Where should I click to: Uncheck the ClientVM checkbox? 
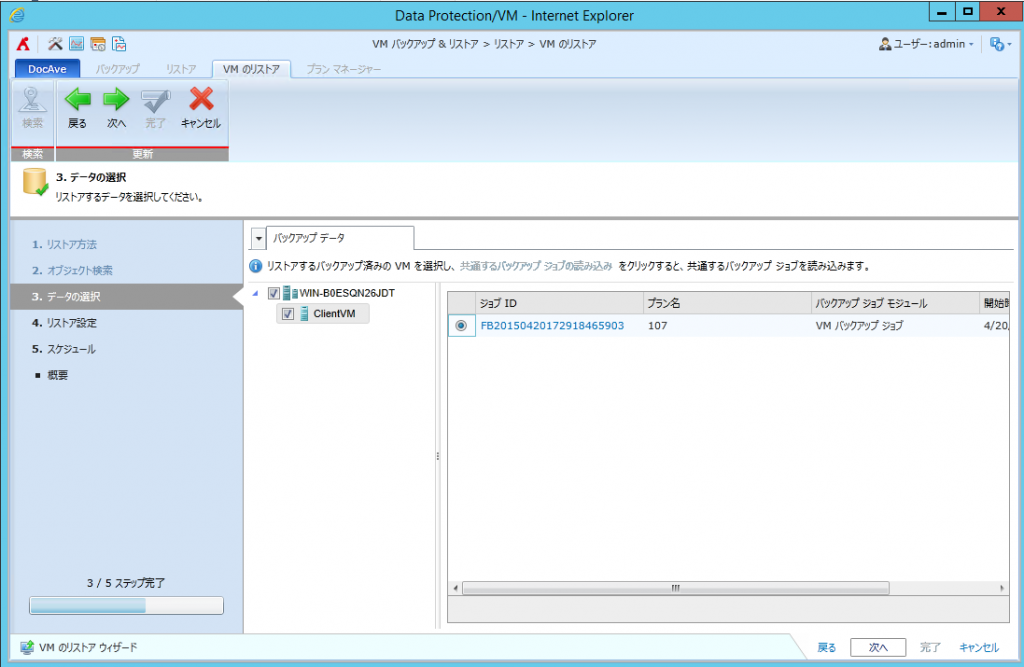coord(287,314)
